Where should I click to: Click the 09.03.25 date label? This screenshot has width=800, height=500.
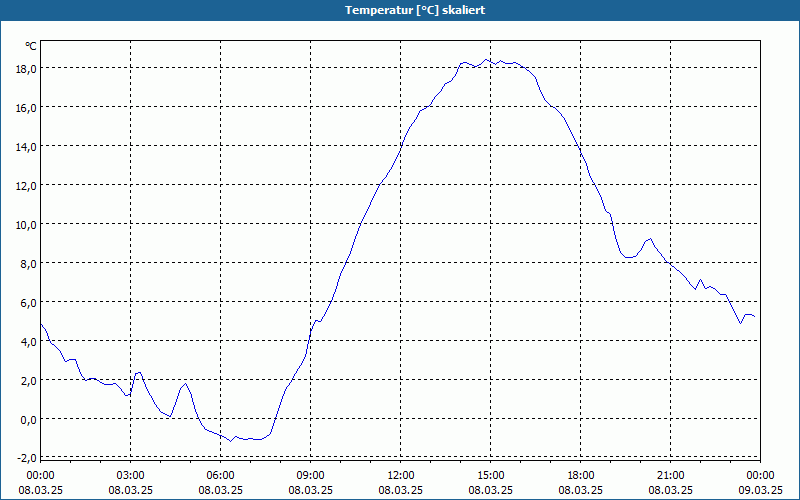point(760,490)
